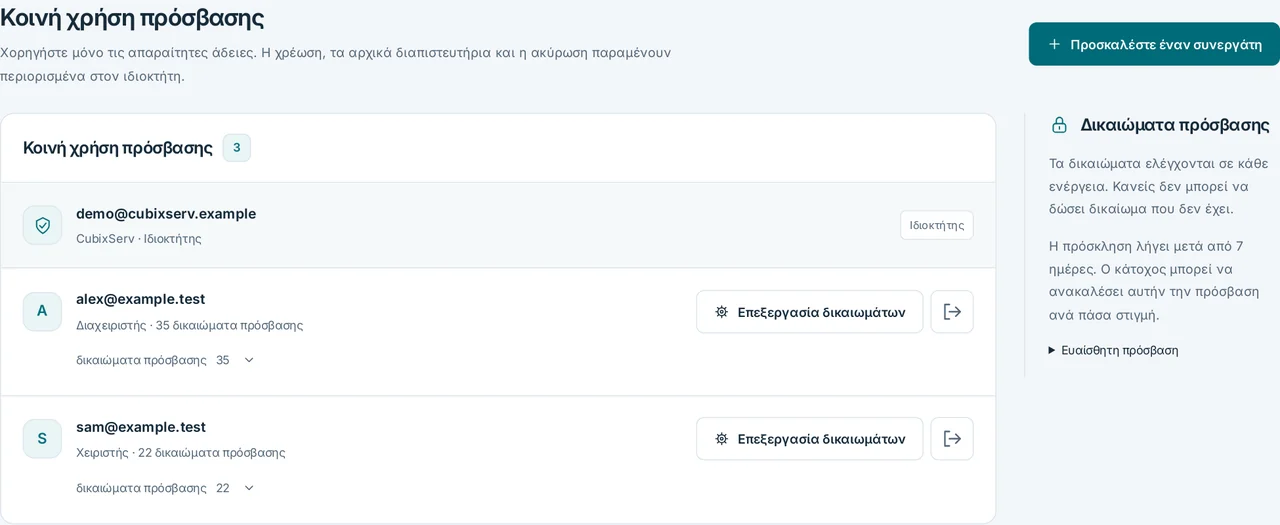Click the "A" avatar for alex@example.test
1280x525 pixels.
tap(42, 311)
